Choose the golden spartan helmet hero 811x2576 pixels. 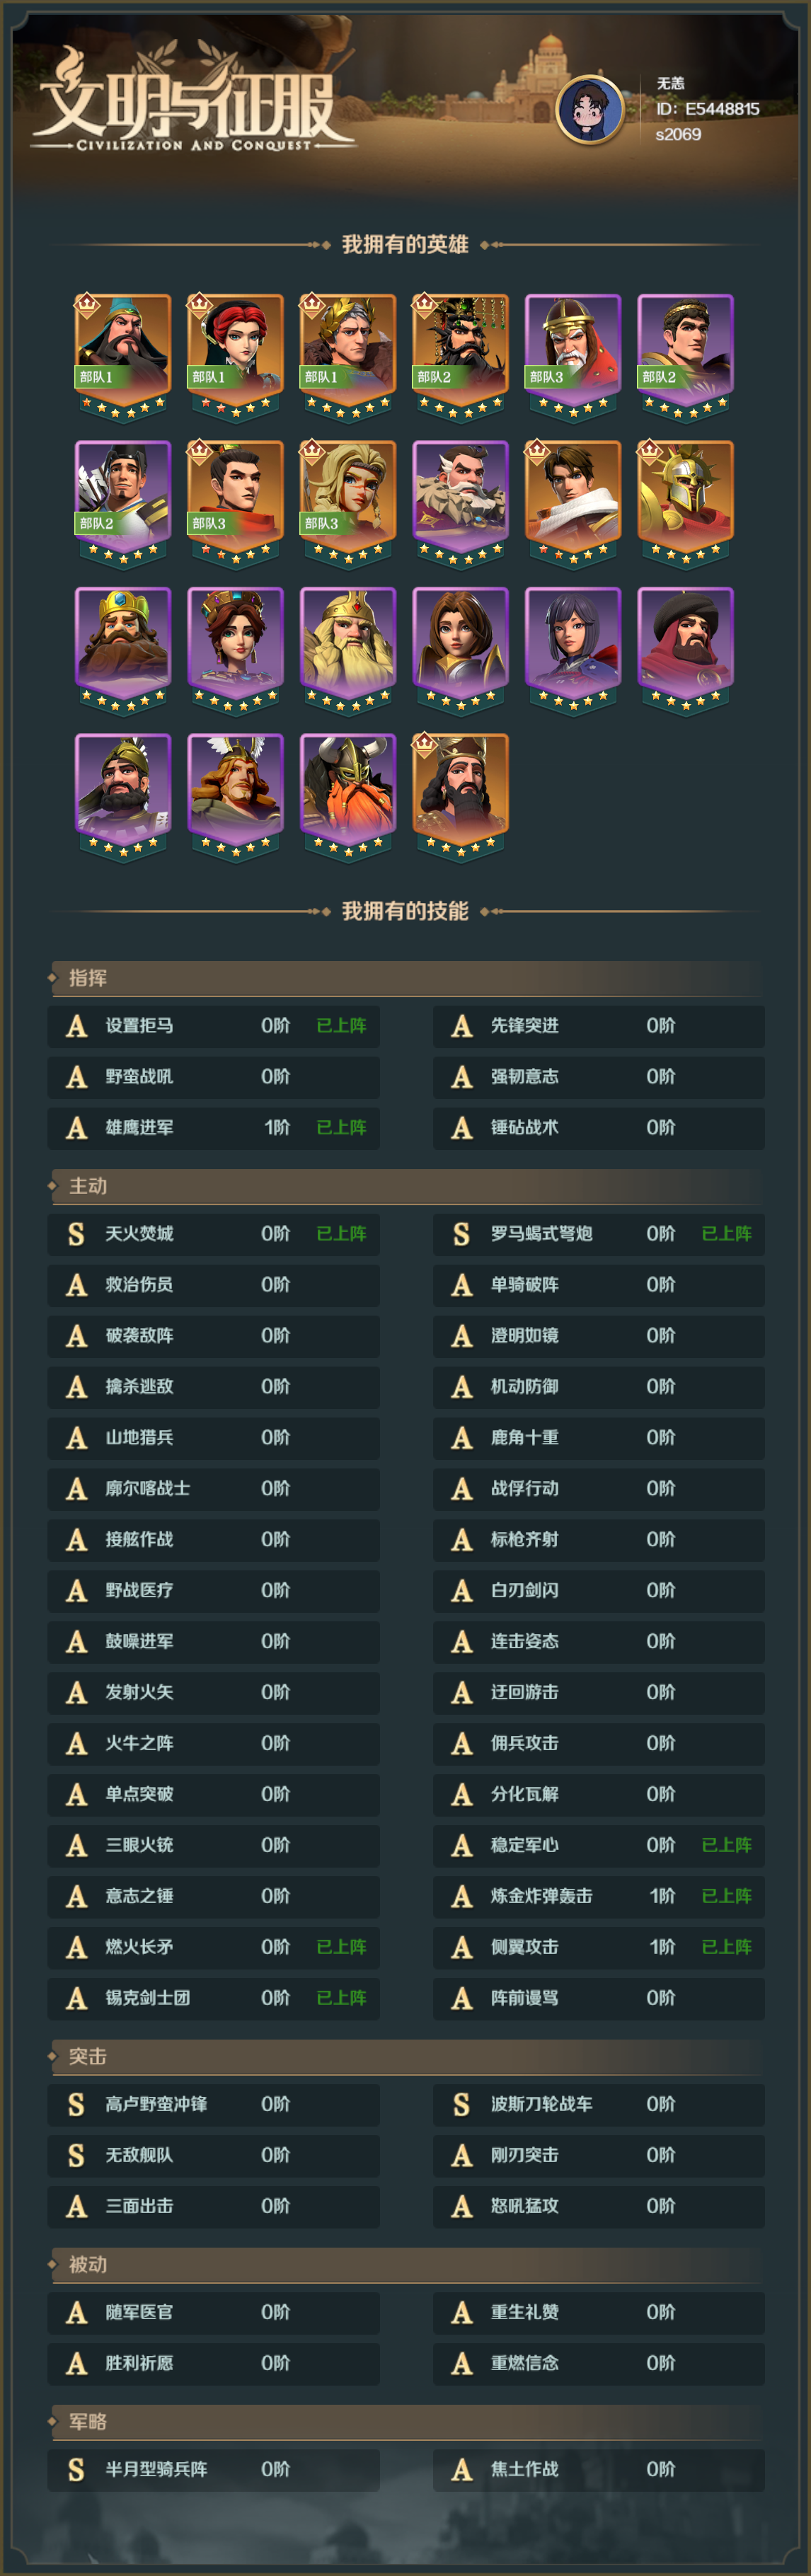tap(686, 503)
